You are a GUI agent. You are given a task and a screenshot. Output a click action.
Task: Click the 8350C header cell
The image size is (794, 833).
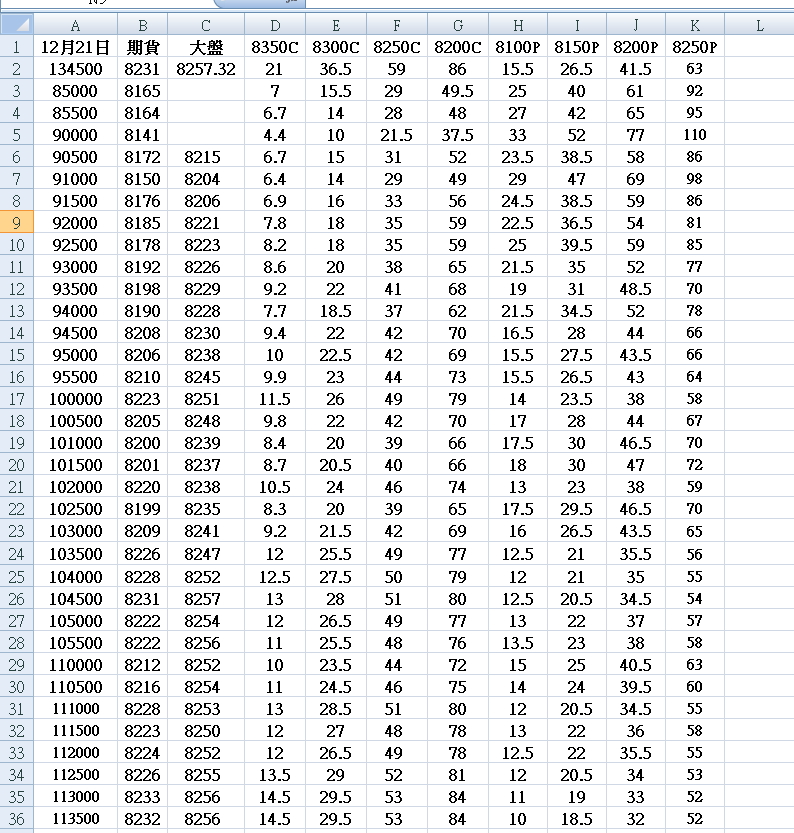275,47
